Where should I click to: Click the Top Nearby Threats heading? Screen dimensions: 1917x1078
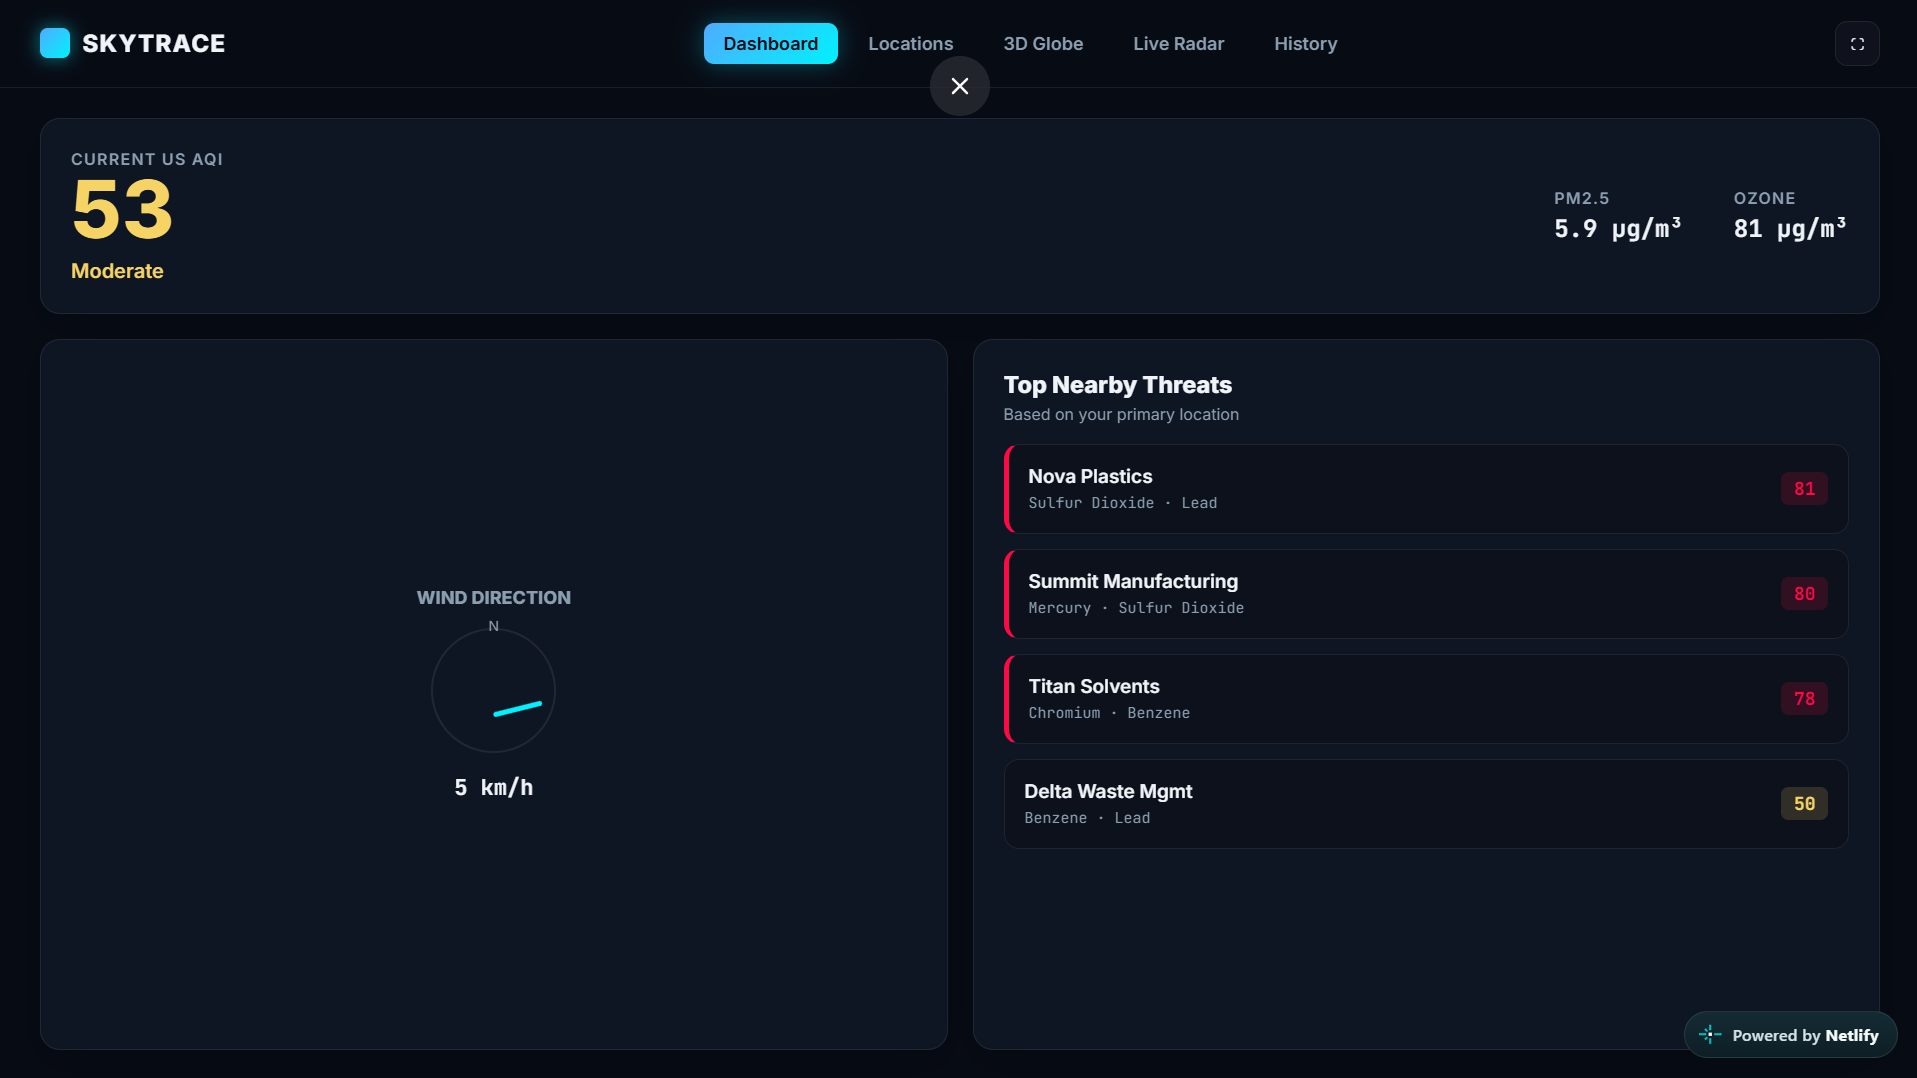click(1118, 385)
